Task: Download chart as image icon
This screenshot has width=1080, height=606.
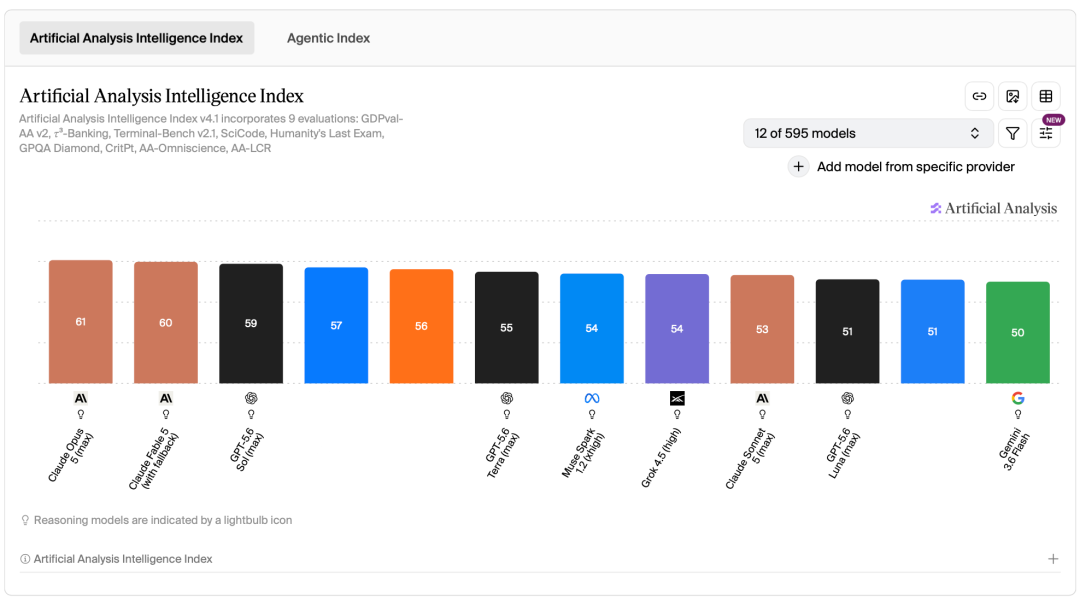Action: coord(1012,96)
